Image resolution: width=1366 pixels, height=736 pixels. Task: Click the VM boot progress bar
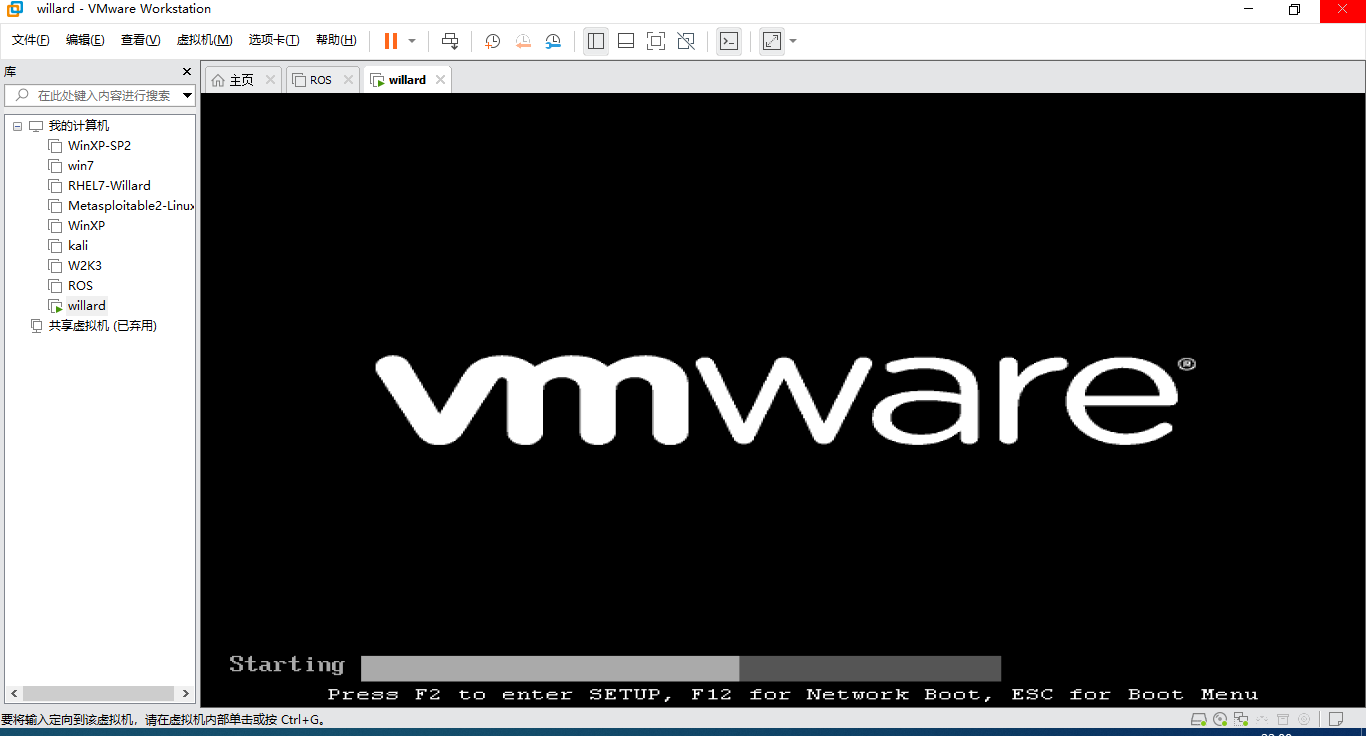click(680, 668)
